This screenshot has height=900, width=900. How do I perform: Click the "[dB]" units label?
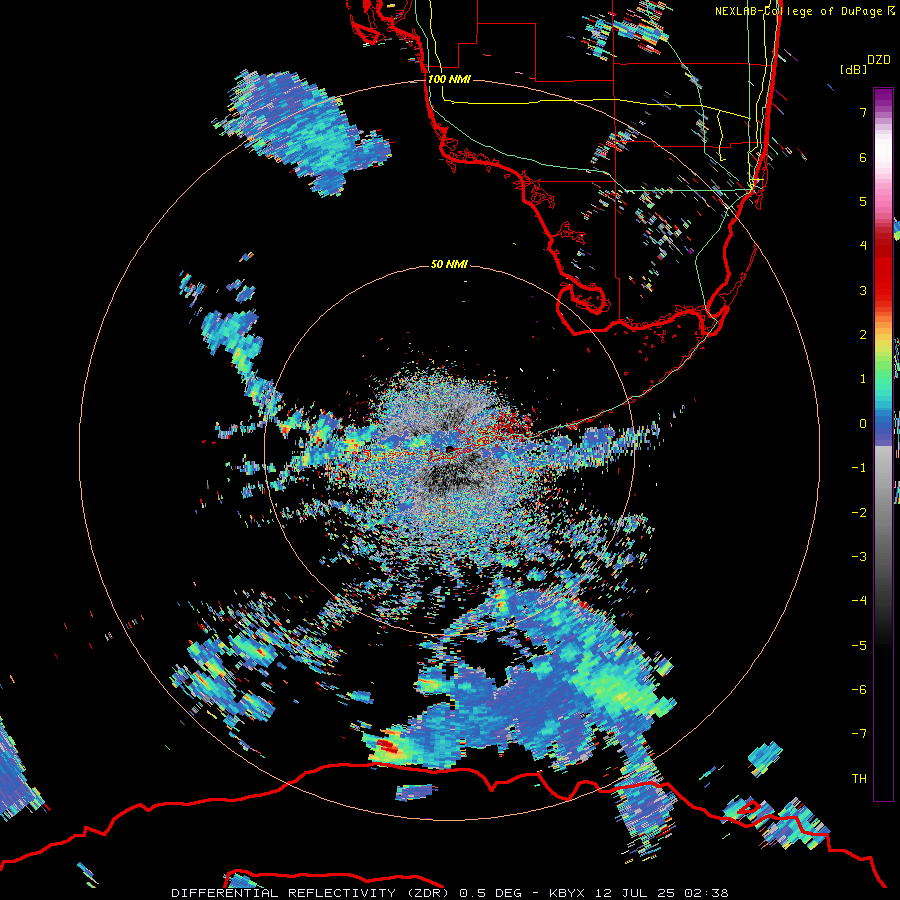pos(854,69)
